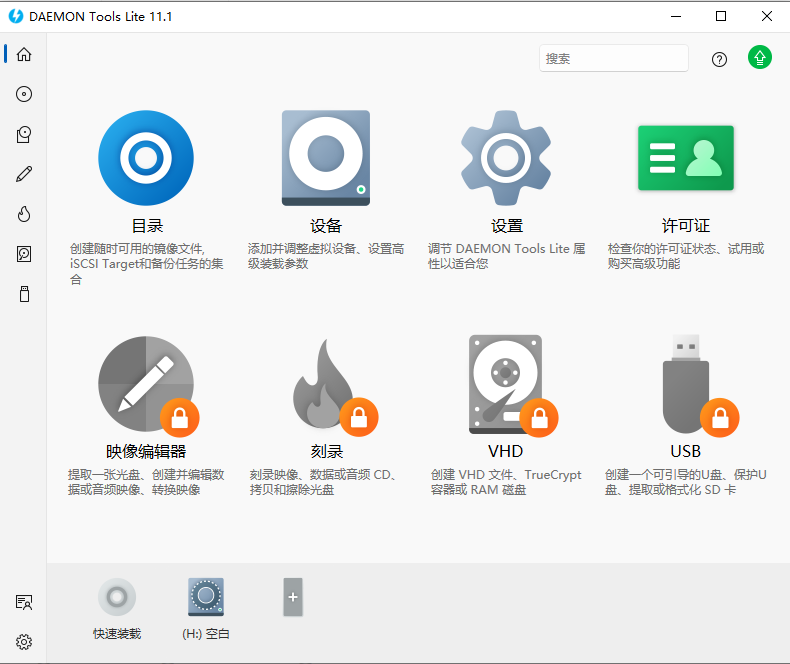This screenshot has height=664, width=790.
Task: Open the pencil Image Editor sidebar icon
Action: tap(24, 174)
